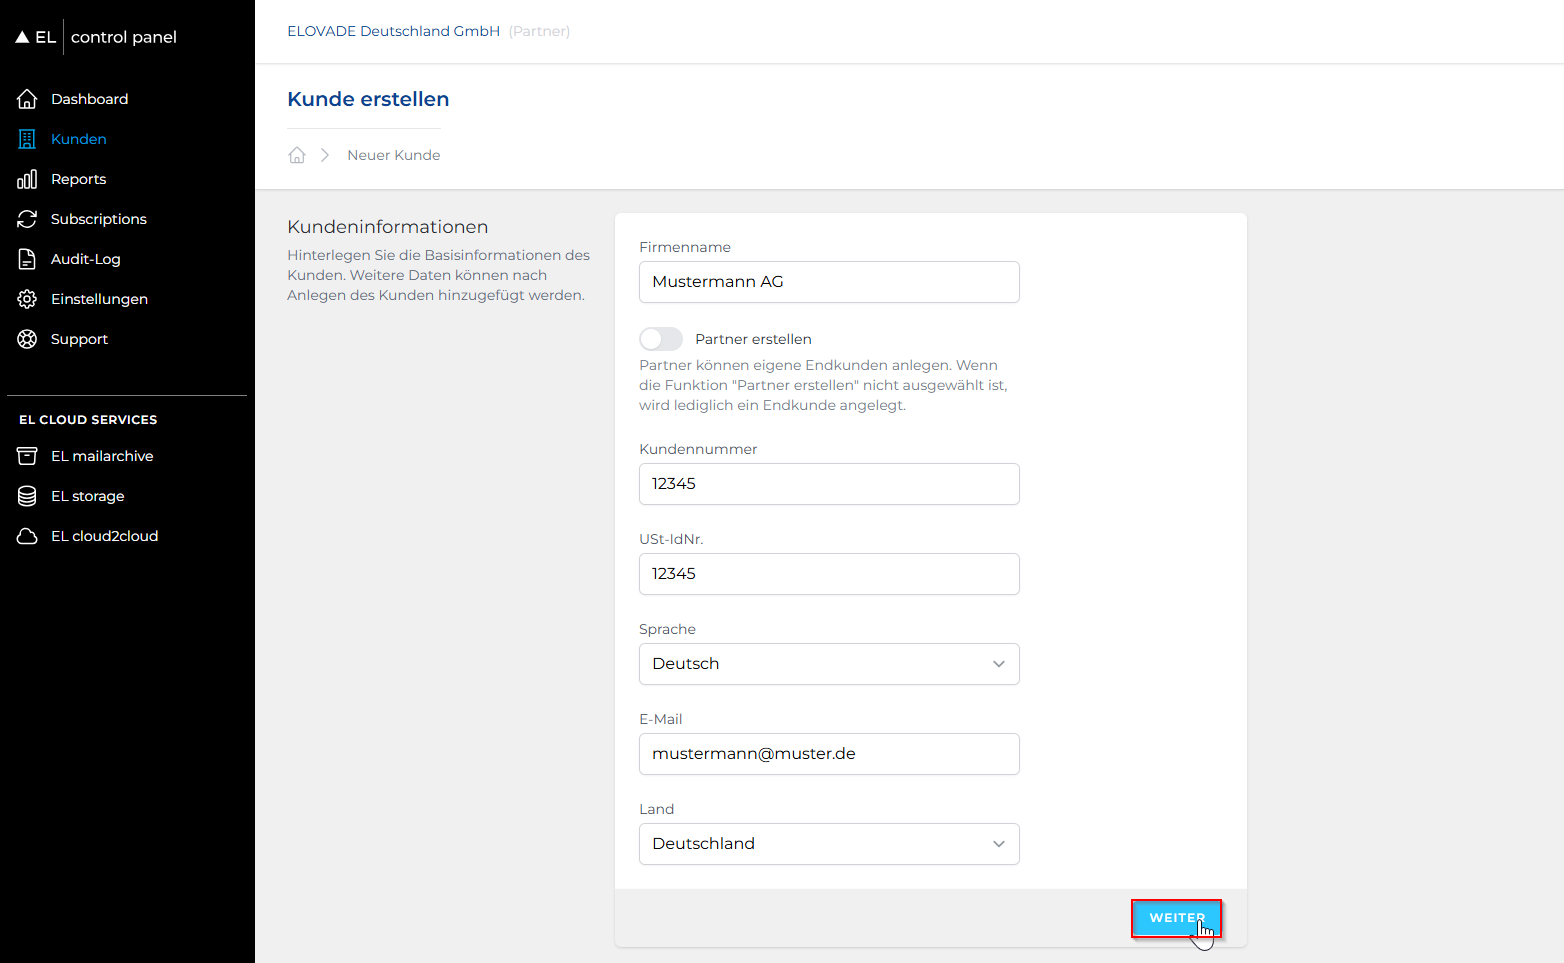The width and height of the screenshot is (1564, 963).
Task: Open Einstellungen via the gear icon
Action: (27, 299)
